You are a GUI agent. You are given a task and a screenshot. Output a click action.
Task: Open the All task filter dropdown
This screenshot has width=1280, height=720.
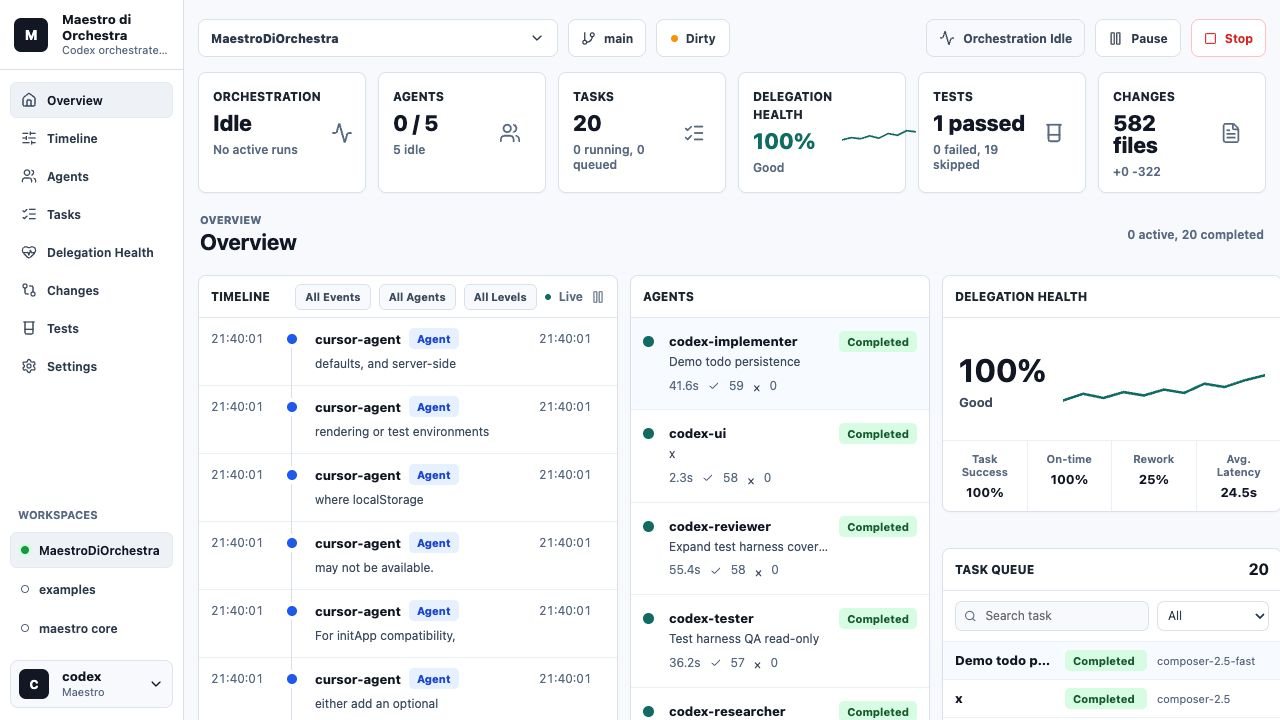click(x=1213, y=616)
